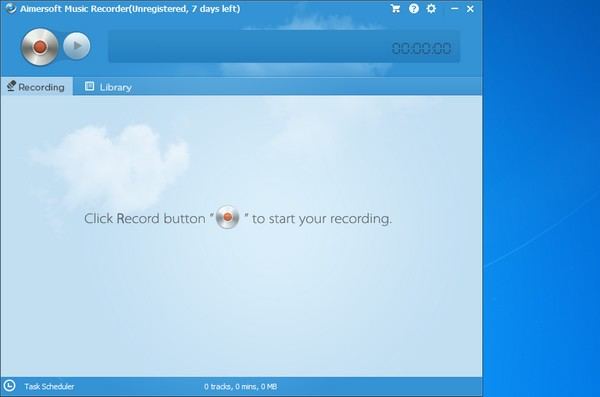Click the 00:00:00 timer display
600x397 pixels.
pyautogui.click(x=421, y=48)
